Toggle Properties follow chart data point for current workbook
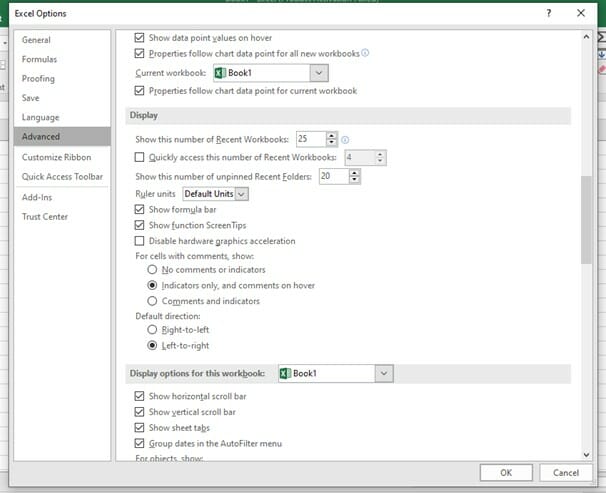The image size is (606, 493). (x=139, y=91)
